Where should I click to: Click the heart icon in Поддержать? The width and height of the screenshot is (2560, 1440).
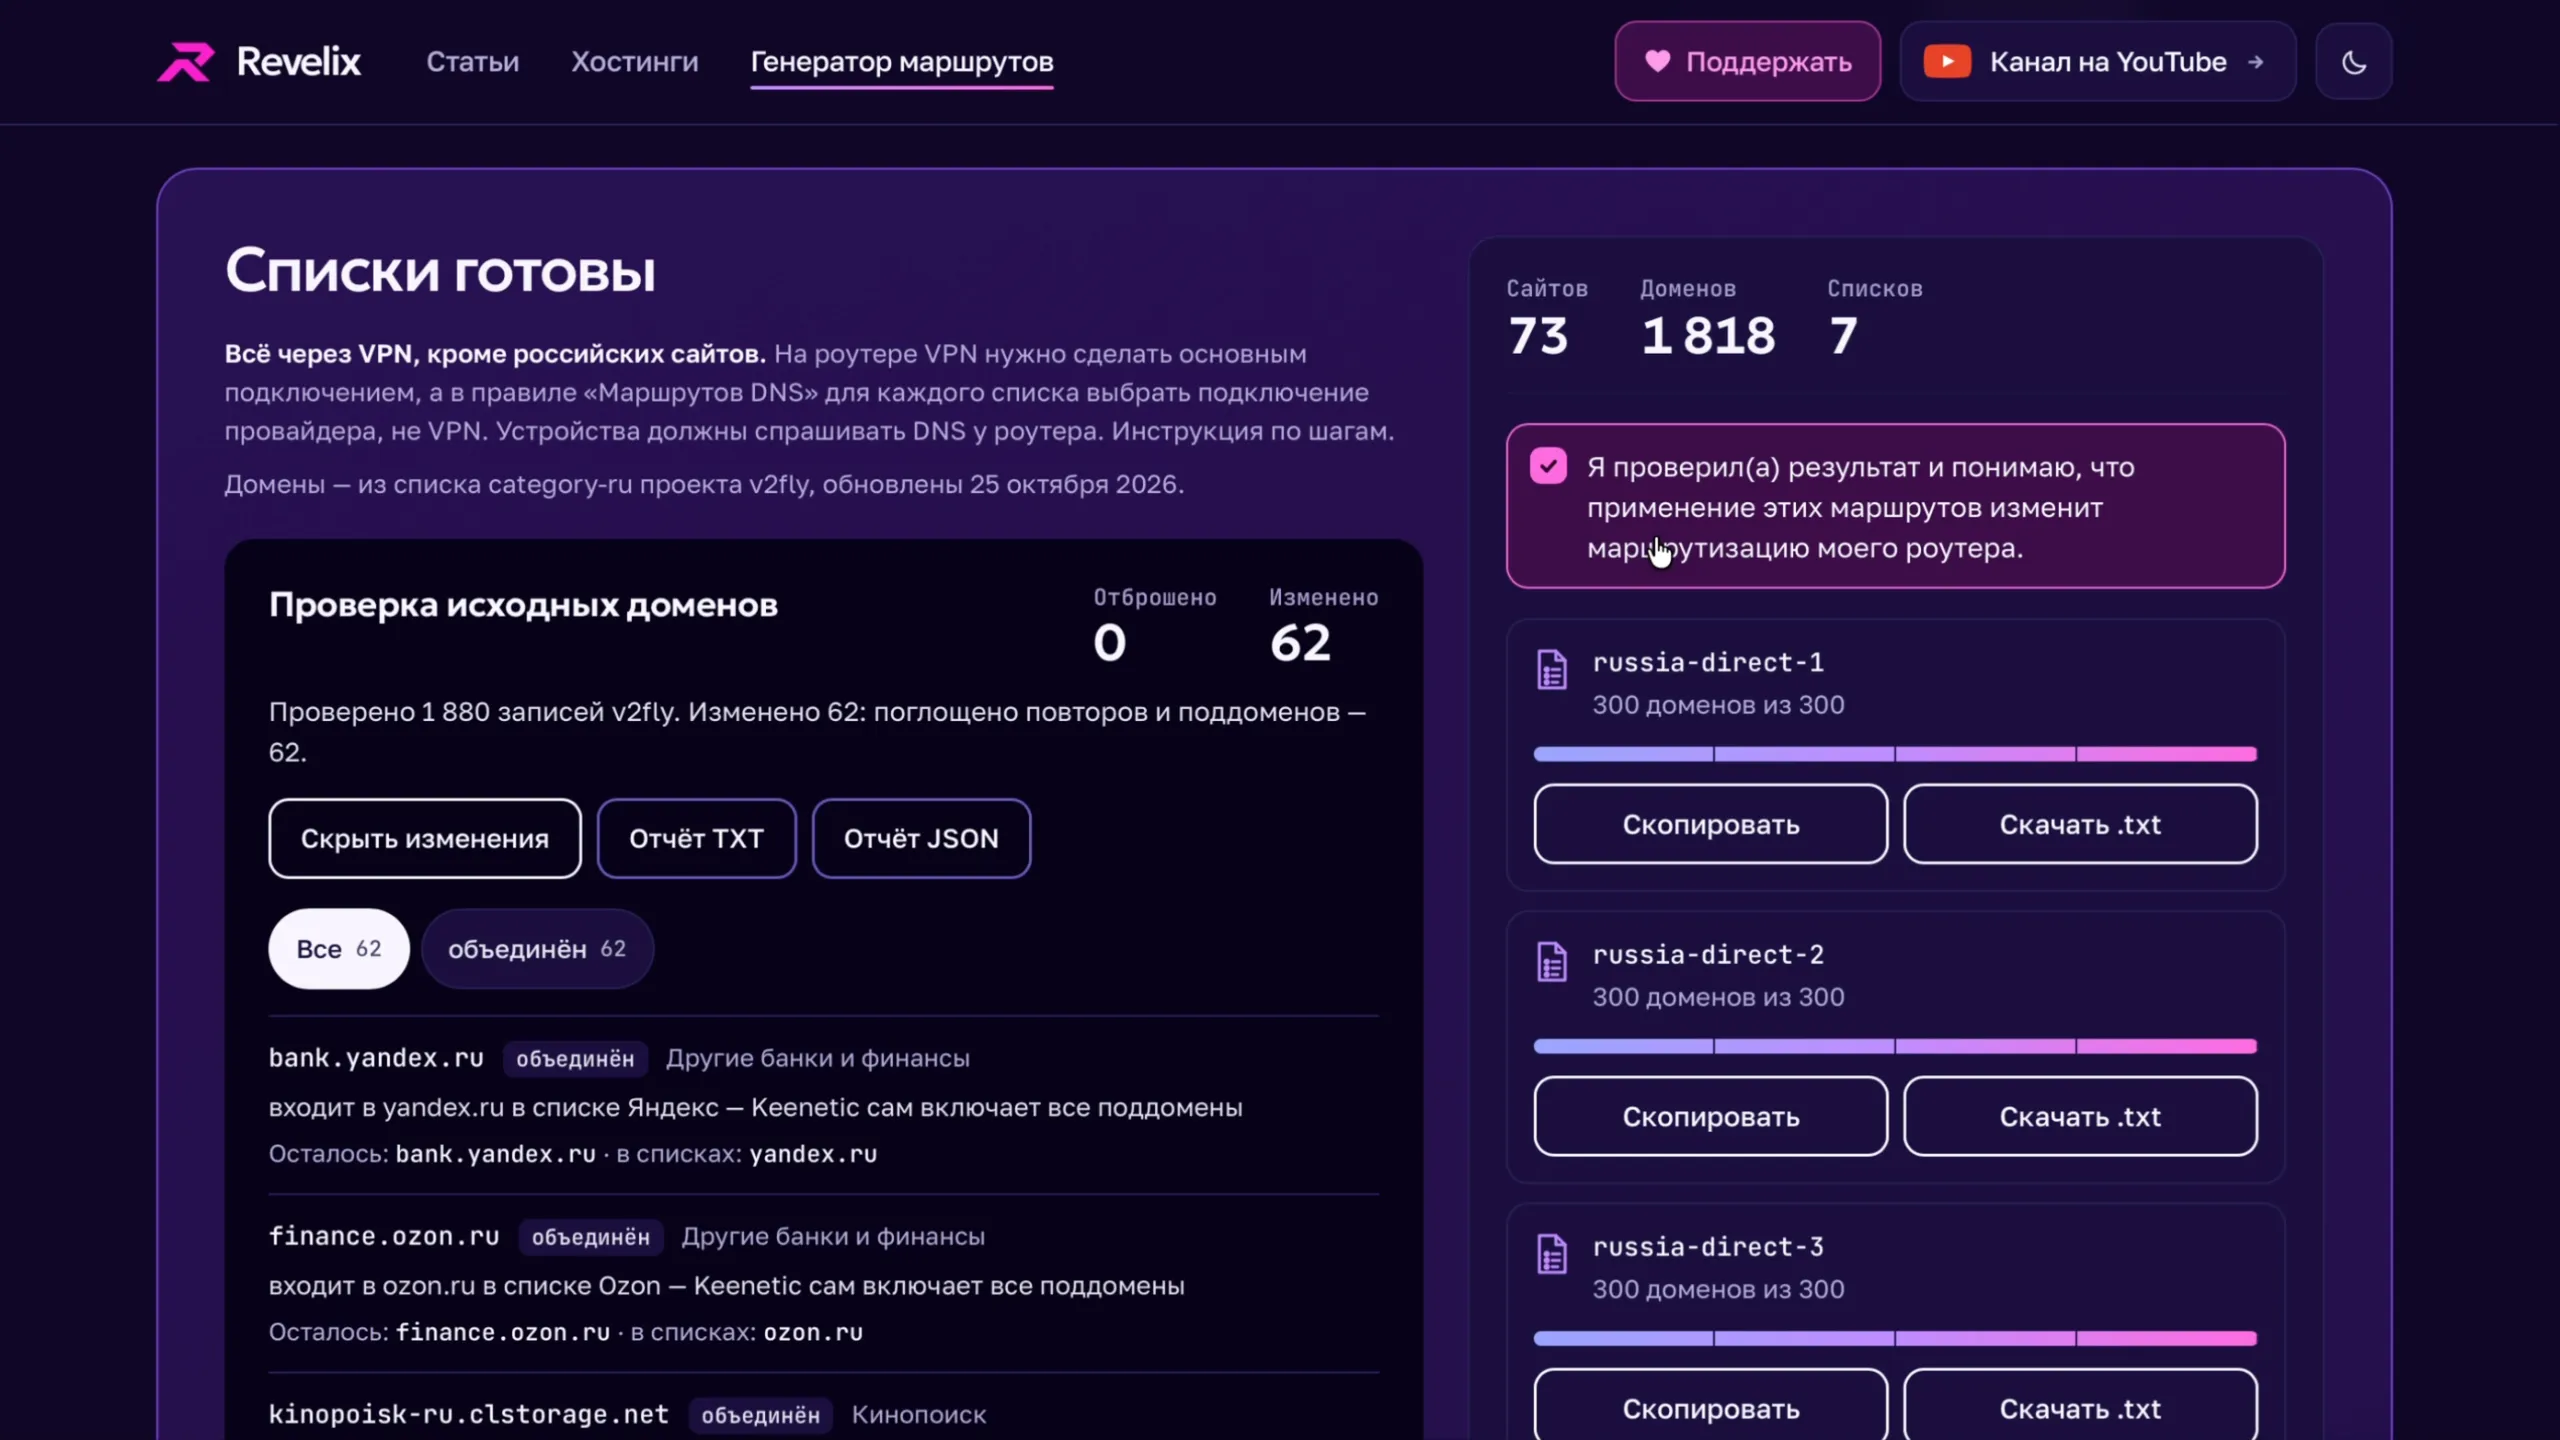click(x=1657, y=61)
